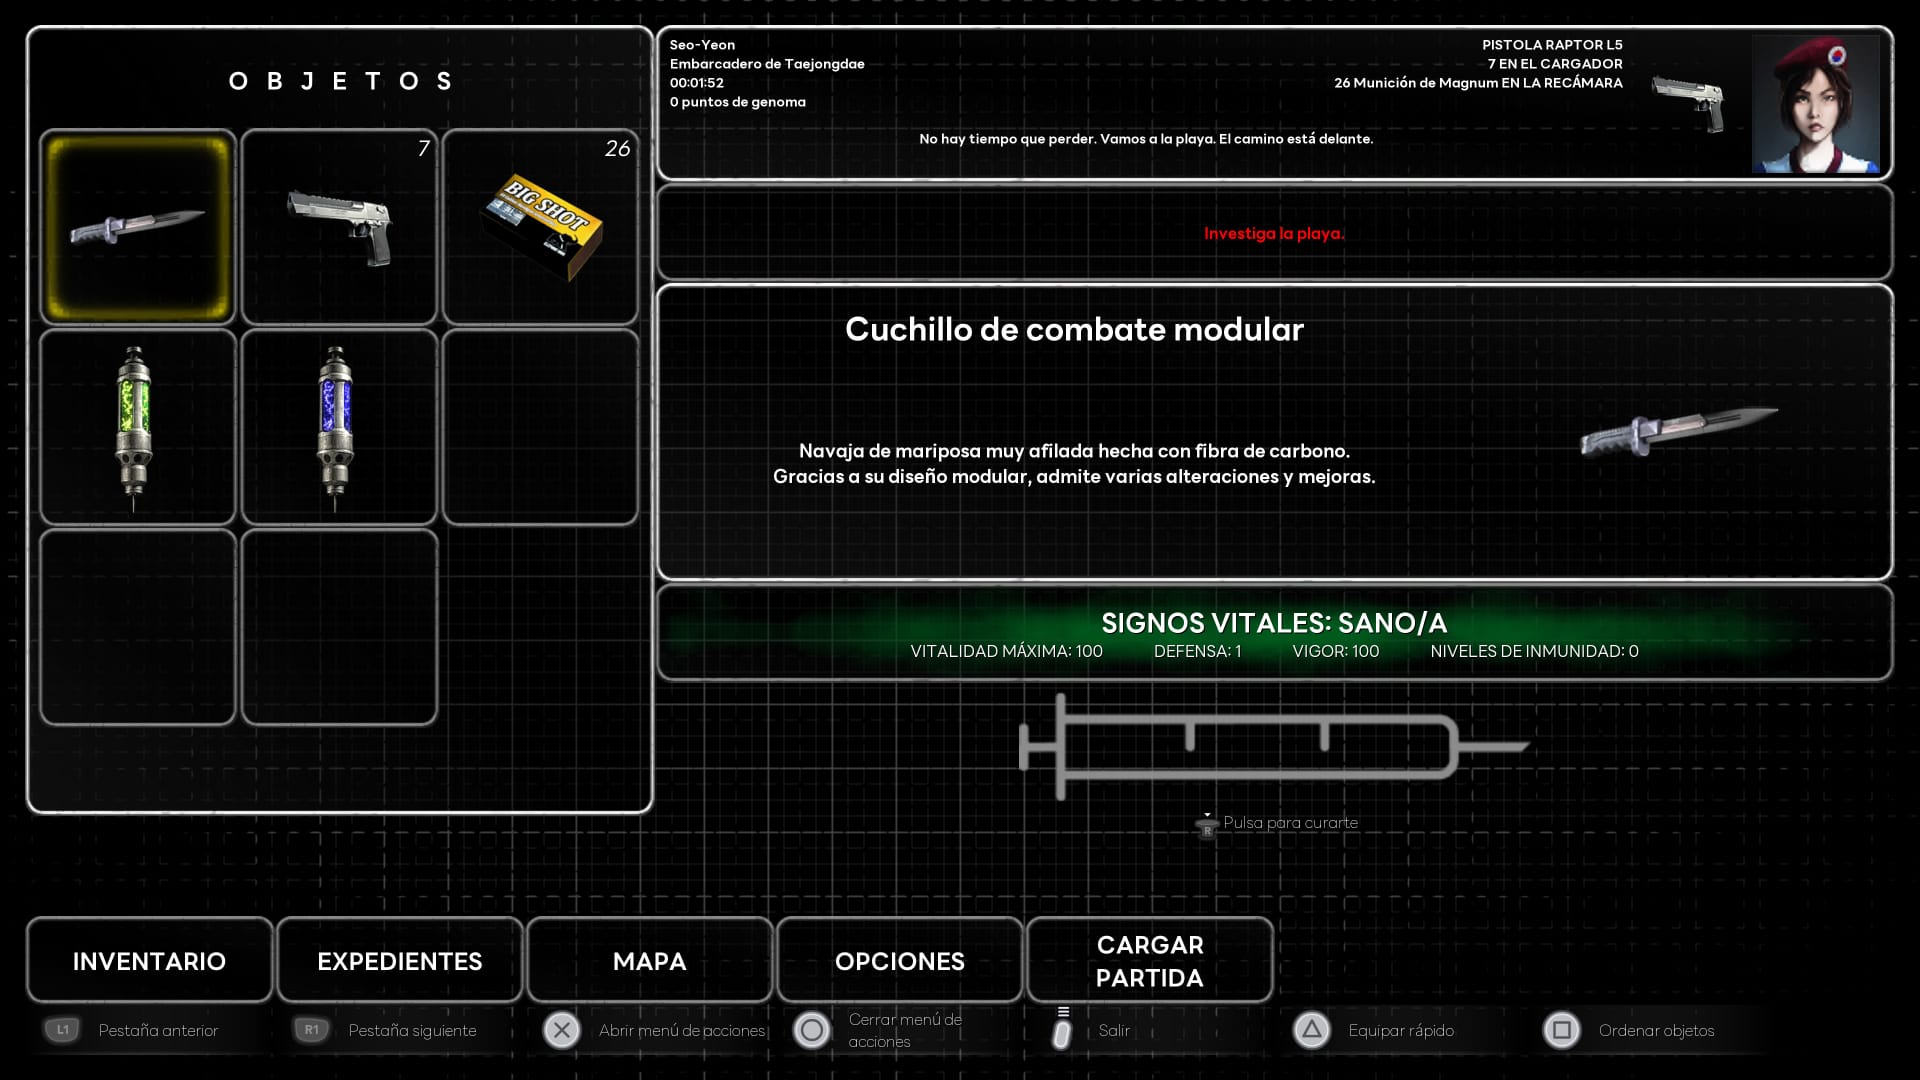1920x1080 pixels.
Task: Click the R1 Pestaña siguiente button
Action: [311, 1030]
